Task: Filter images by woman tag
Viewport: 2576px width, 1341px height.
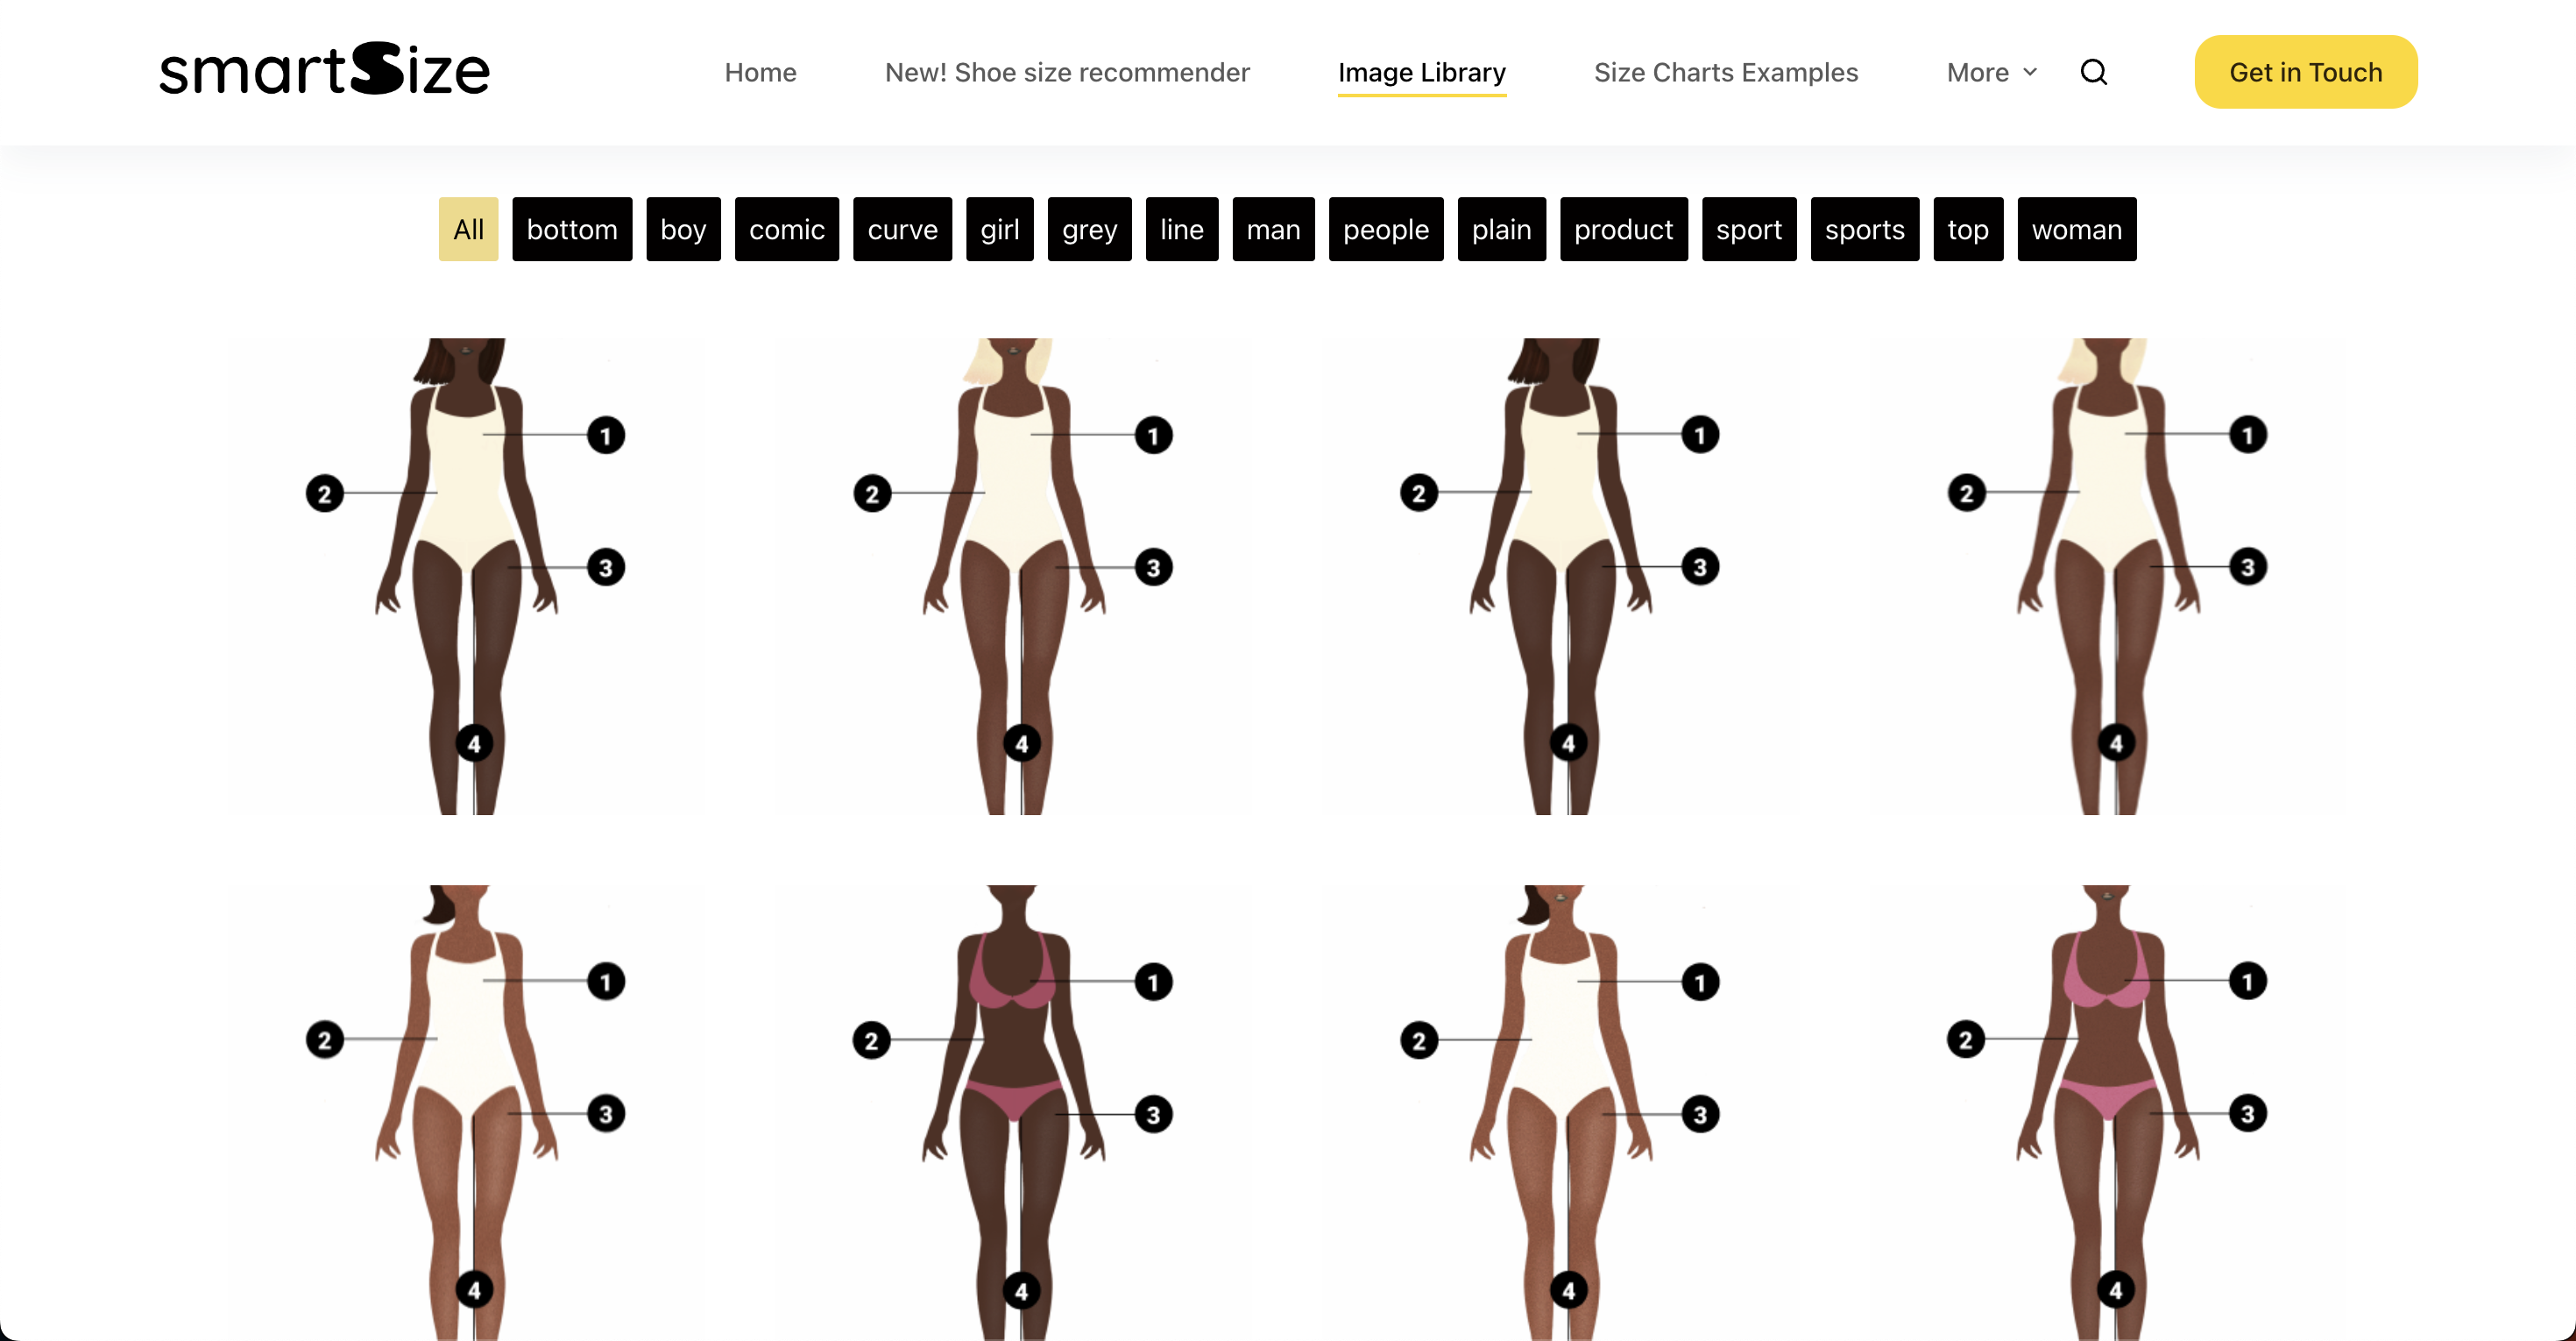Action: click(x=2077, y=229)
